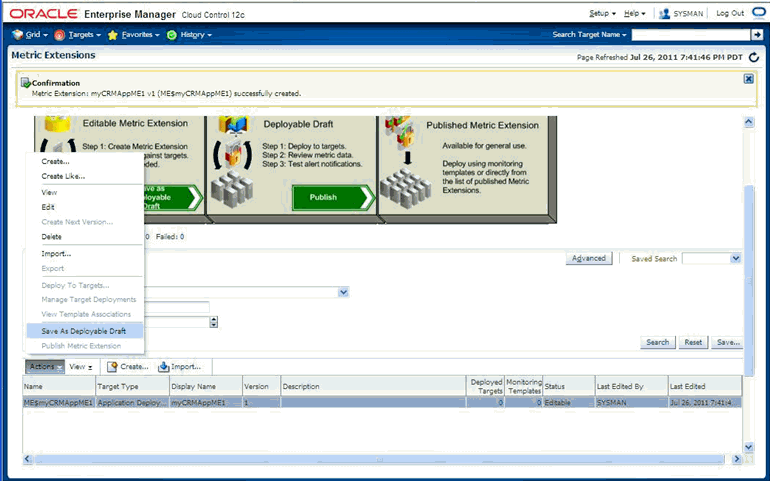This screenshot has height=481, width=770.
Task: Click the Create toolbar icon
Action: click(x=112, y=367)
